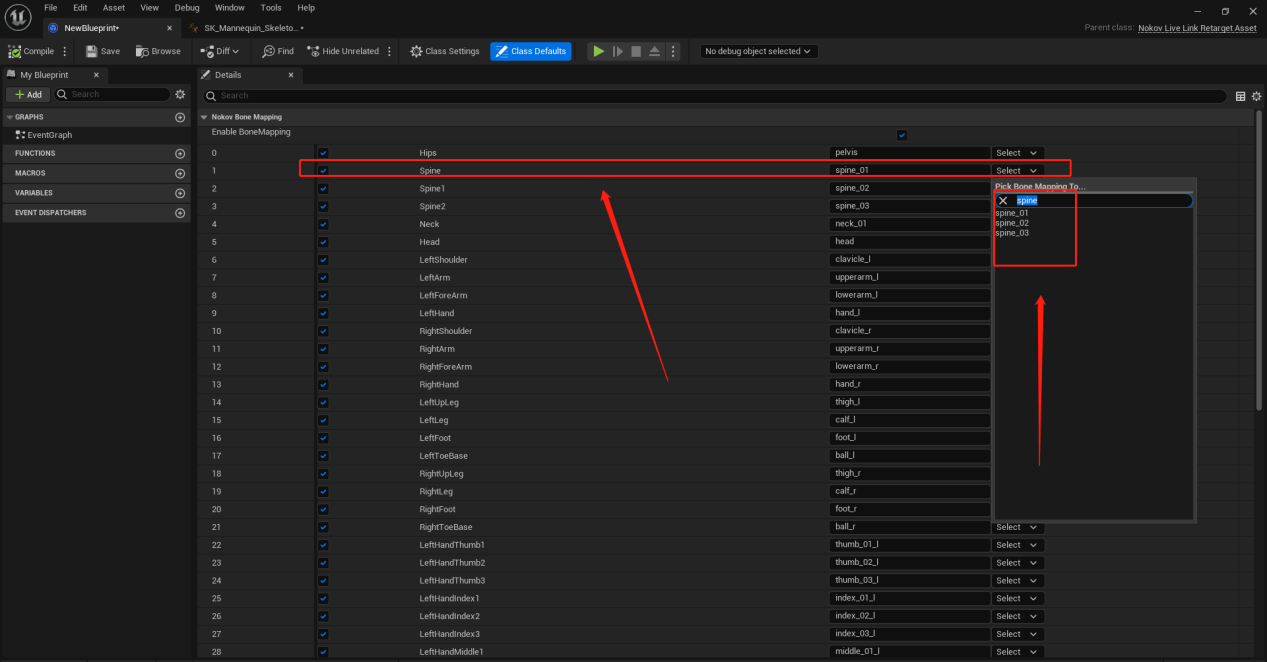
Task: Click the Class Defaults button
Action: (x=530, y=51)
